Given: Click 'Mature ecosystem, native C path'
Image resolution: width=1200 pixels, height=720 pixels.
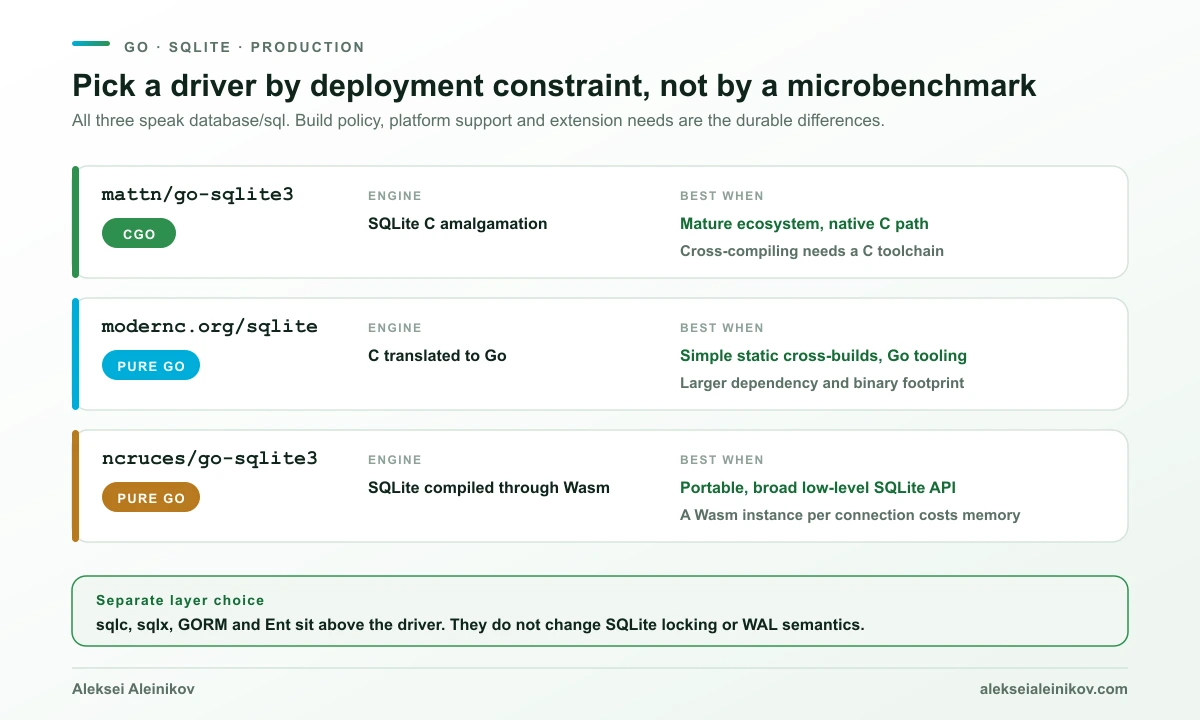Looking at the screenshot, I should [804, 224].
